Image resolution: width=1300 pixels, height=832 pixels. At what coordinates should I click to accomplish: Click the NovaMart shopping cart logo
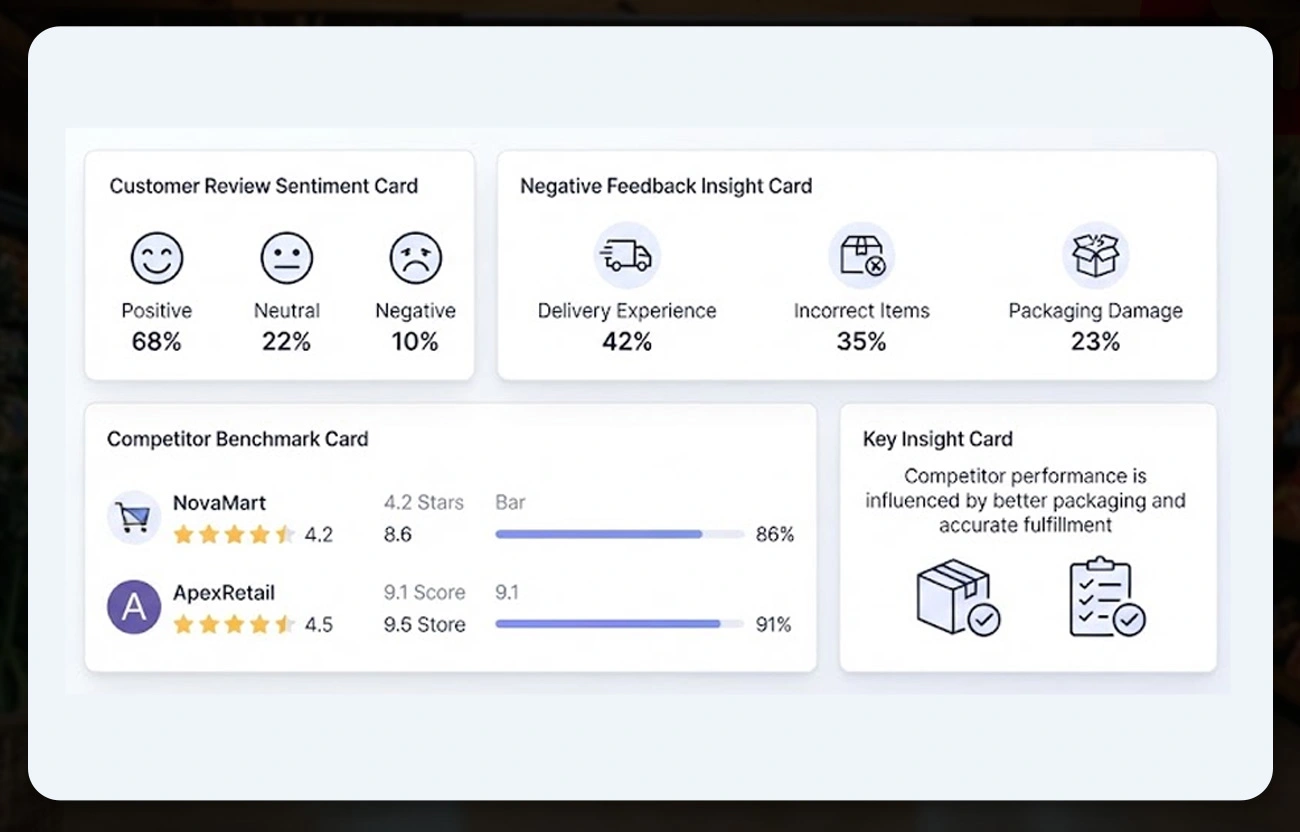coord(134,517)
